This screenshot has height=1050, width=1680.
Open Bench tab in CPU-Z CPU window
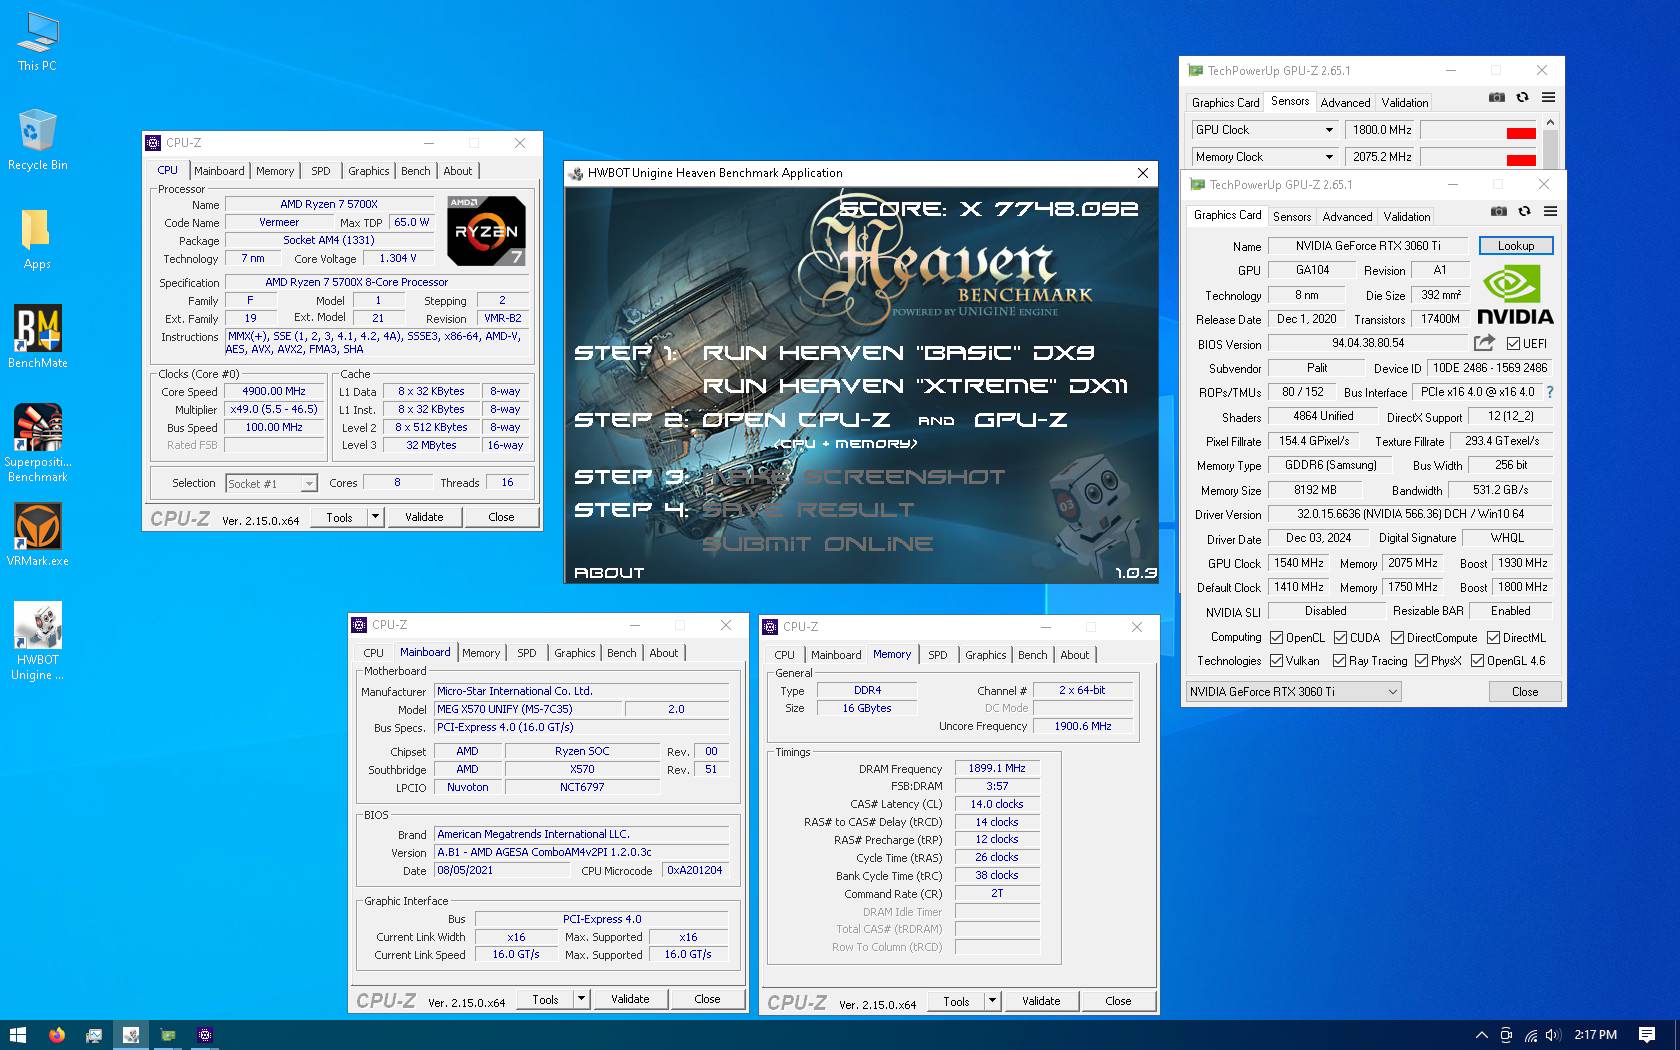click(x=416, y=171)
